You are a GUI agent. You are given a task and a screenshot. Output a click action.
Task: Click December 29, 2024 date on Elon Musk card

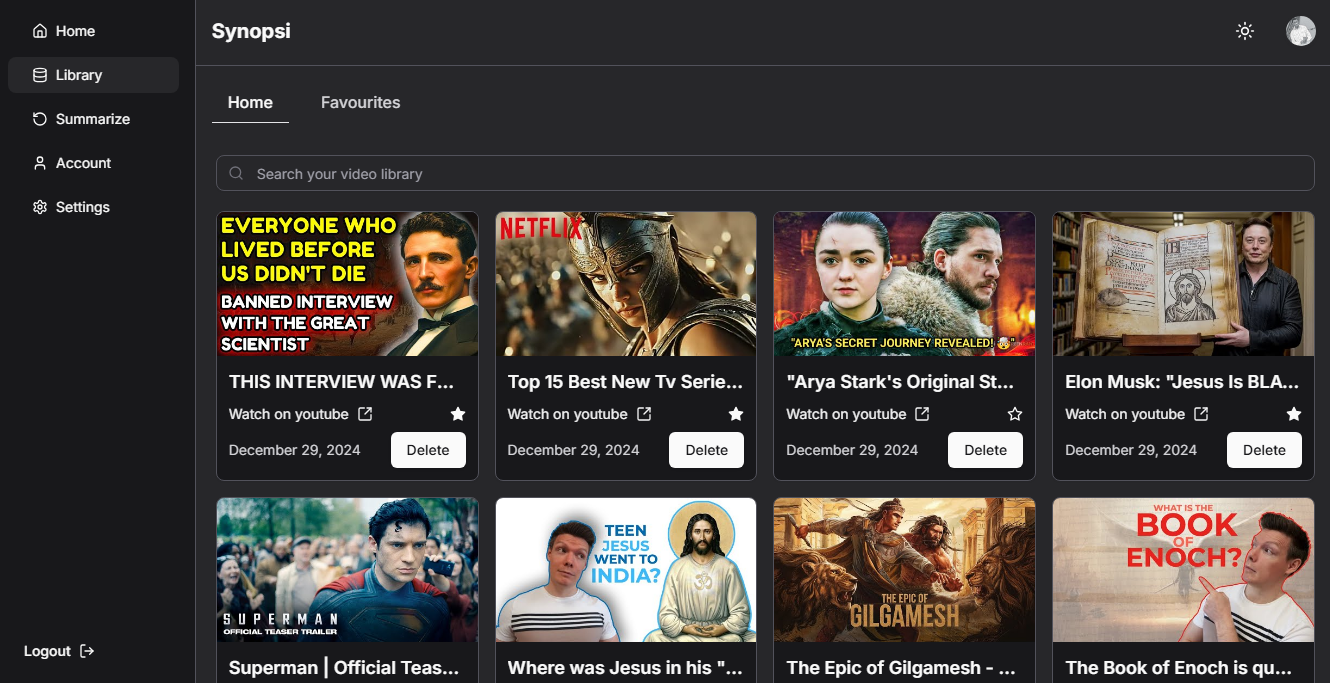1131,450
